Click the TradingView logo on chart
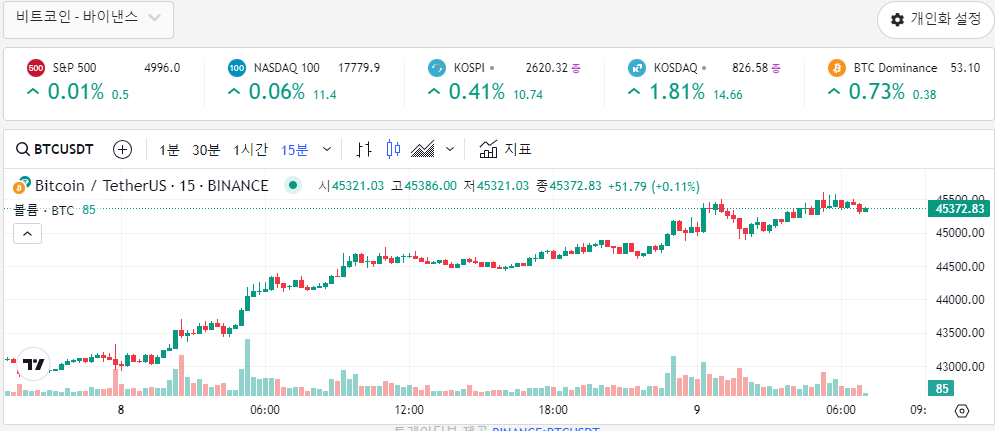 coord(33,364)
